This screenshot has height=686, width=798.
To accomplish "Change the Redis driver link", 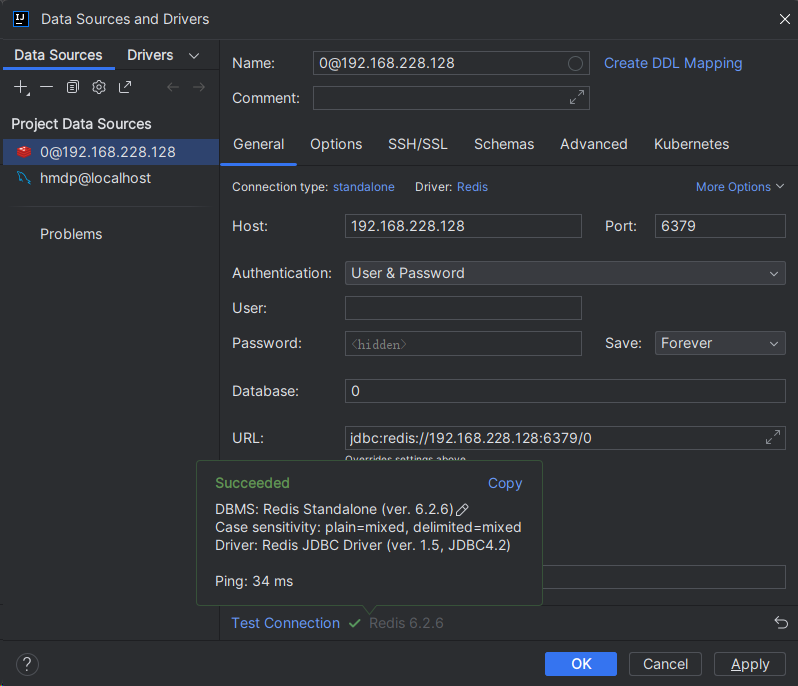I will (472, 187).
